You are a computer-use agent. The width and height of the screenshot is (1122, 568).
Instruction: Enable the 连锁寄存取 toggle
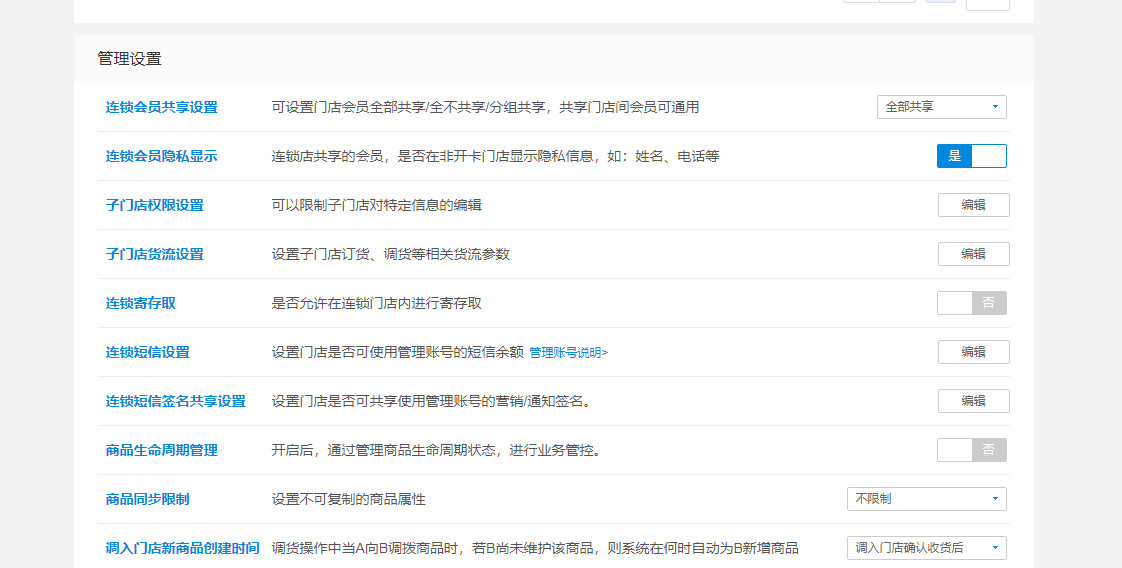[971, 303]
